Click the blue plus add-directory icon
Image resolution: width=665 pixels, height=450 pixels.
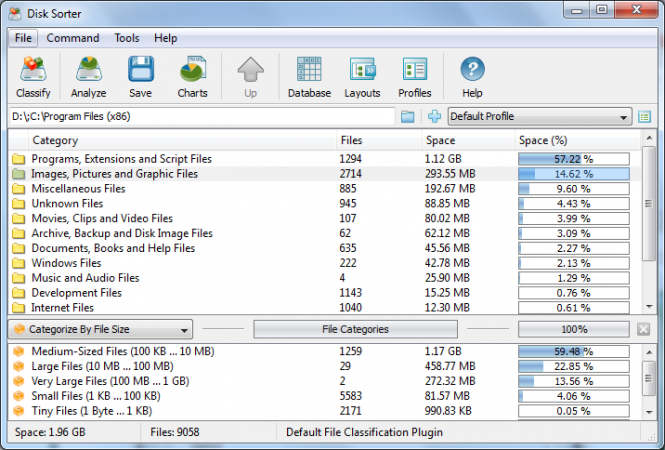click(x=434, y=117)
